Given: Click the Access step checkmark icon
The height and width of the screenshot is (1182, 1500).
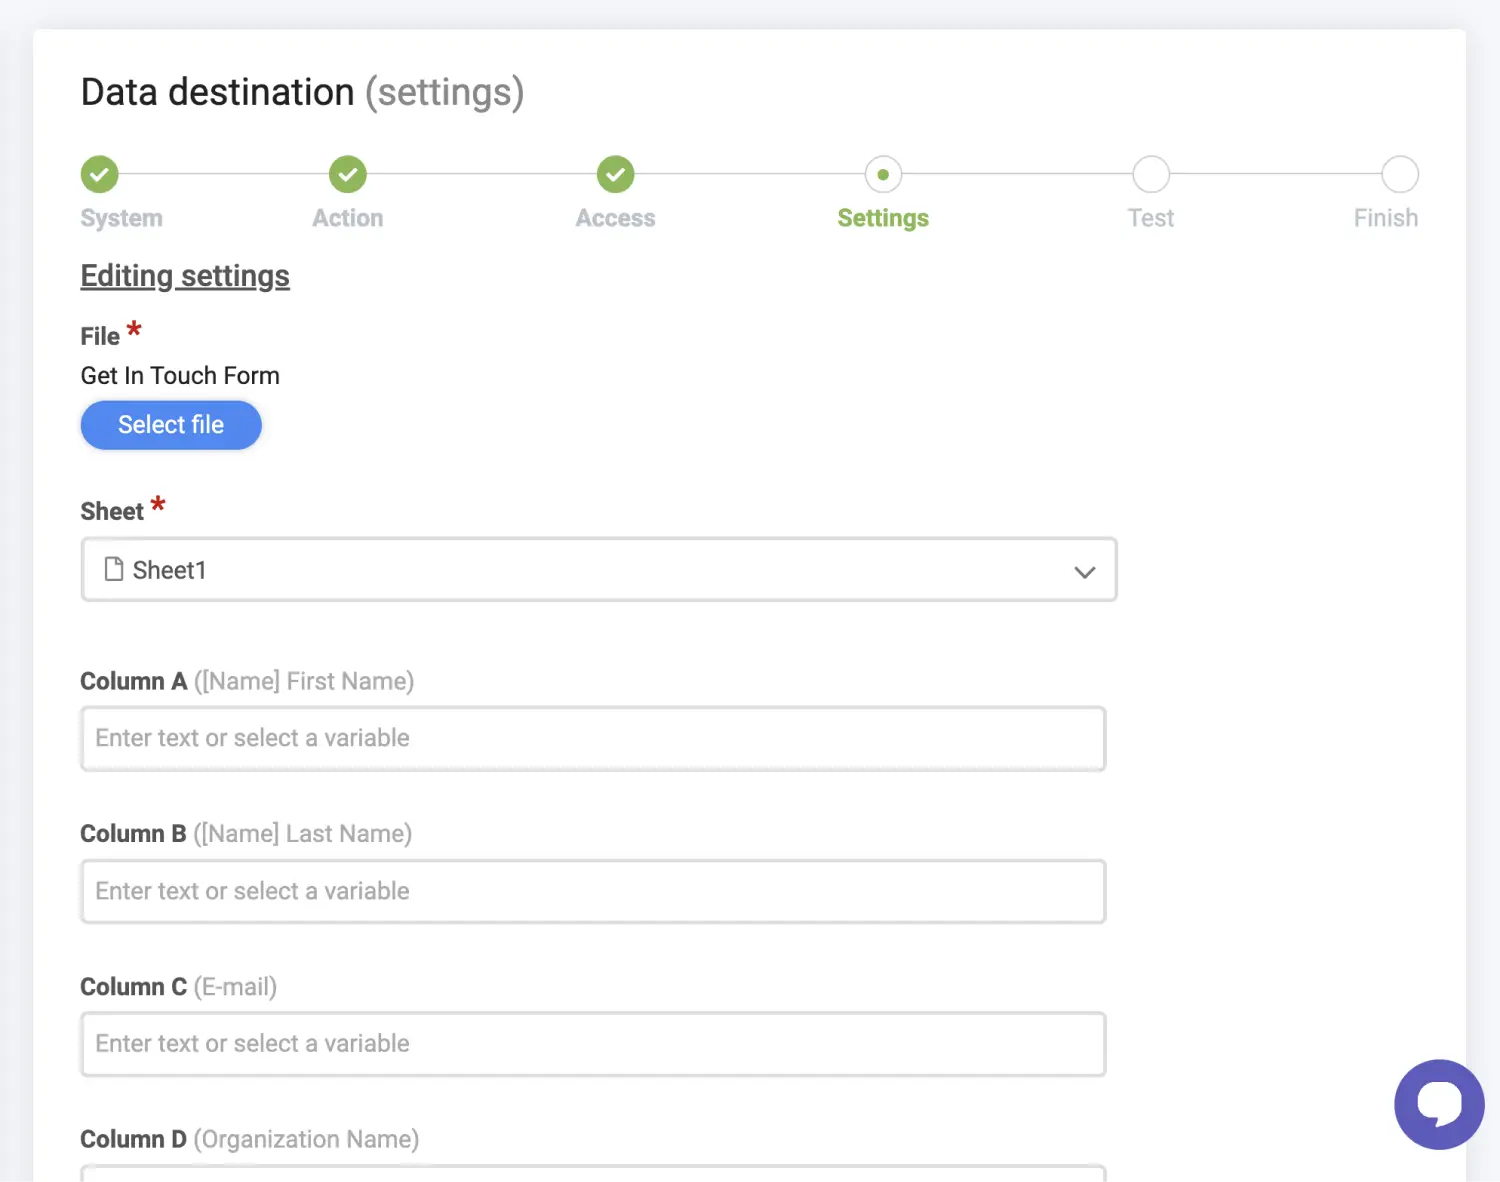Looking at the screenshot, I should (x=616, y=174).
